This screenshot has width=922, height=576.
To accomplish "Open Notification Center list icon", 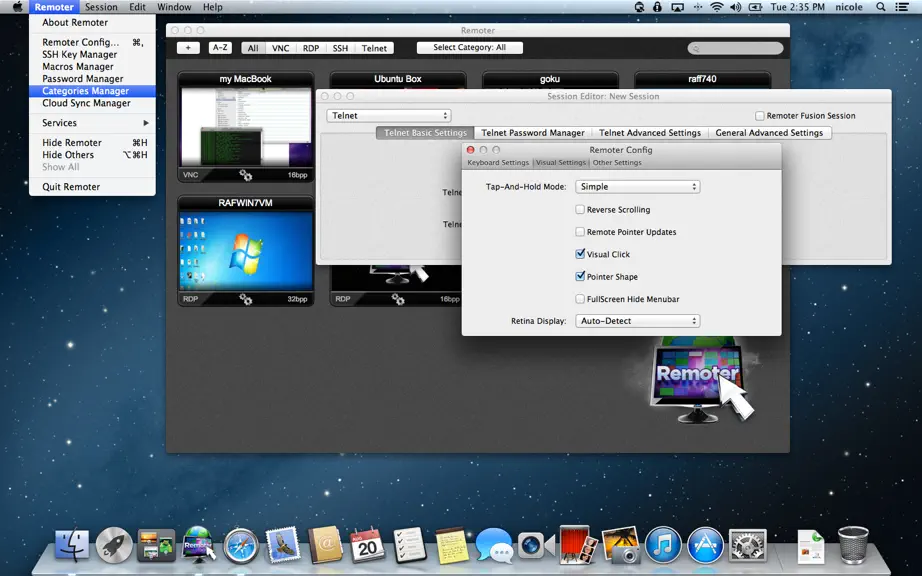I will pyautogui.click(x=901, y=7).
